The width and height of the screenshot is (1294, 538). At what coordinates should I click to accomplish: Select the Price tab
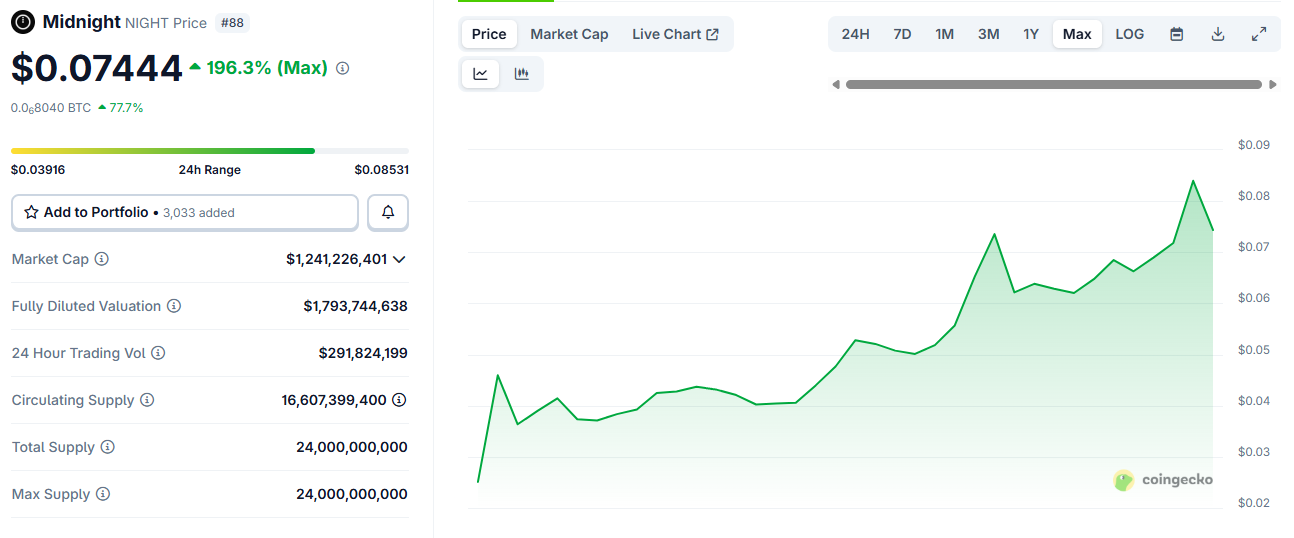489,34
